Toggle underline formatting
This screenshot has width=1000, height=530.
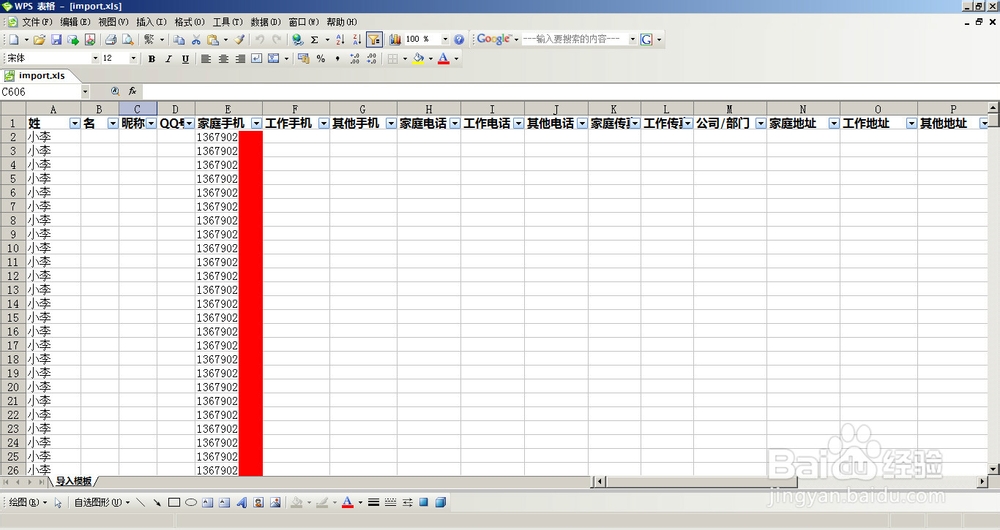[185, 59]
